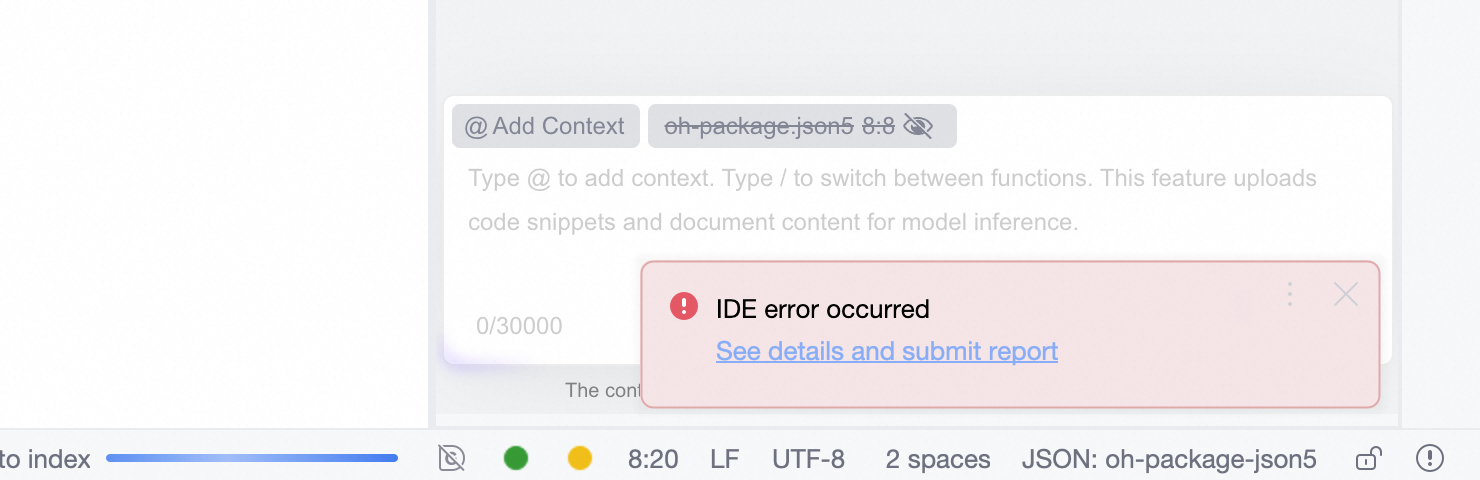Image resolution: width=1480 pixels, height=480 pixels.
Task: Click the @ Add Context button
Action: tap(545, 126)
